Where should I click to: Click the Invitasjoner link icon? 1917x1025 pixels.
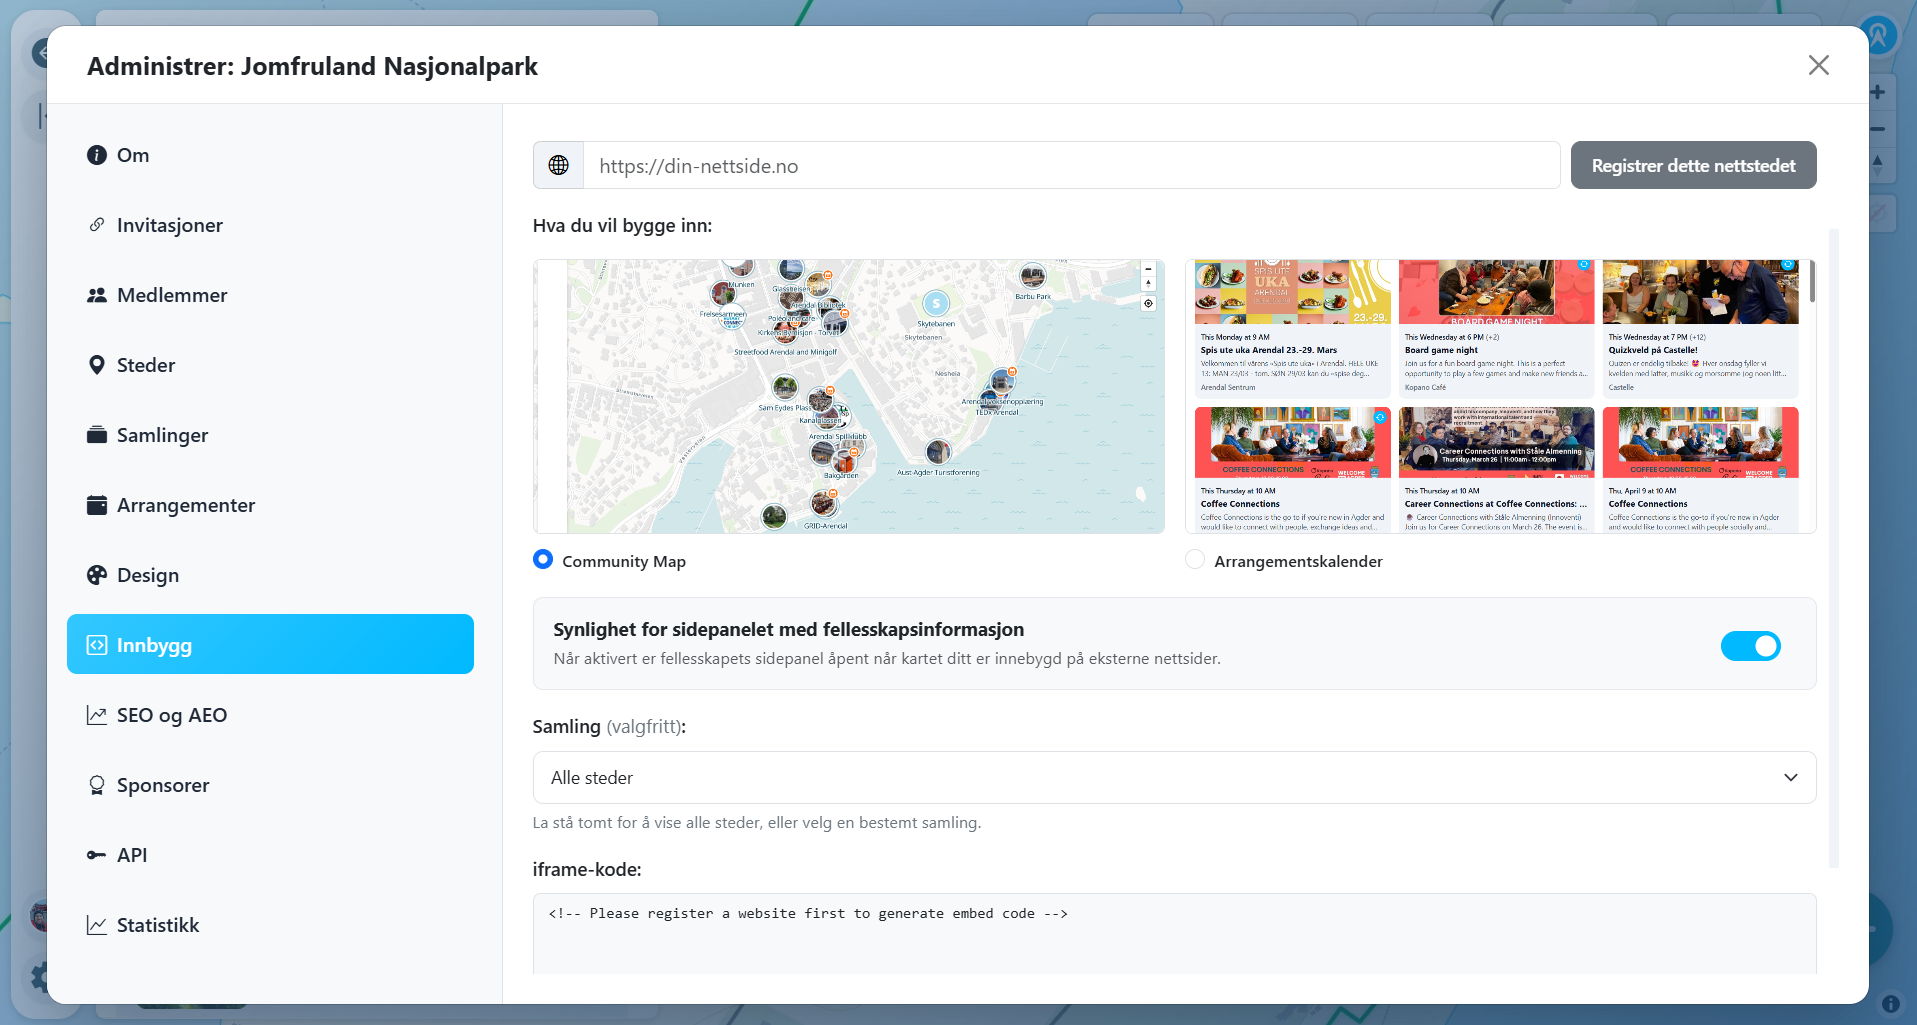97,225
